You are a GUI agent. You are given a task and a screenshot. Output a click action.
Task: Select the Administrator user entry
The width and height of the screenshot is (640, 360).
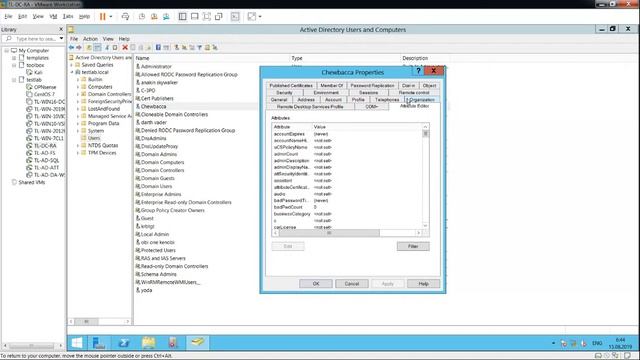pos(153,66)
